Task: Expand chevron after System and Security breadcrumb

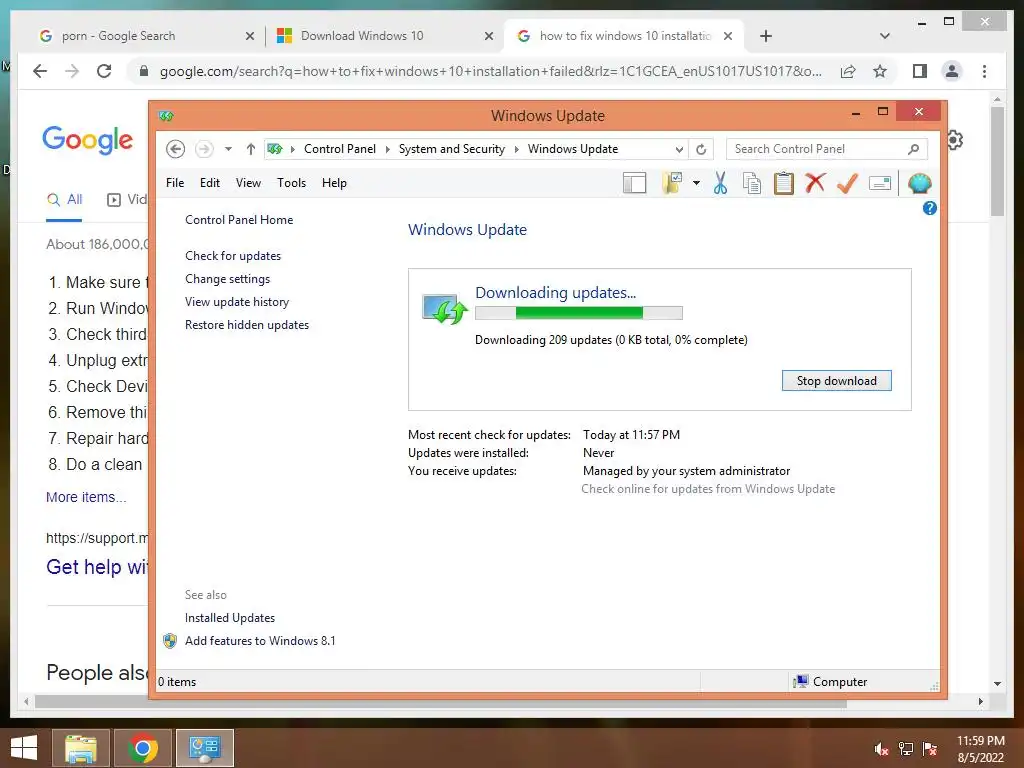Action: click(517, 150)
